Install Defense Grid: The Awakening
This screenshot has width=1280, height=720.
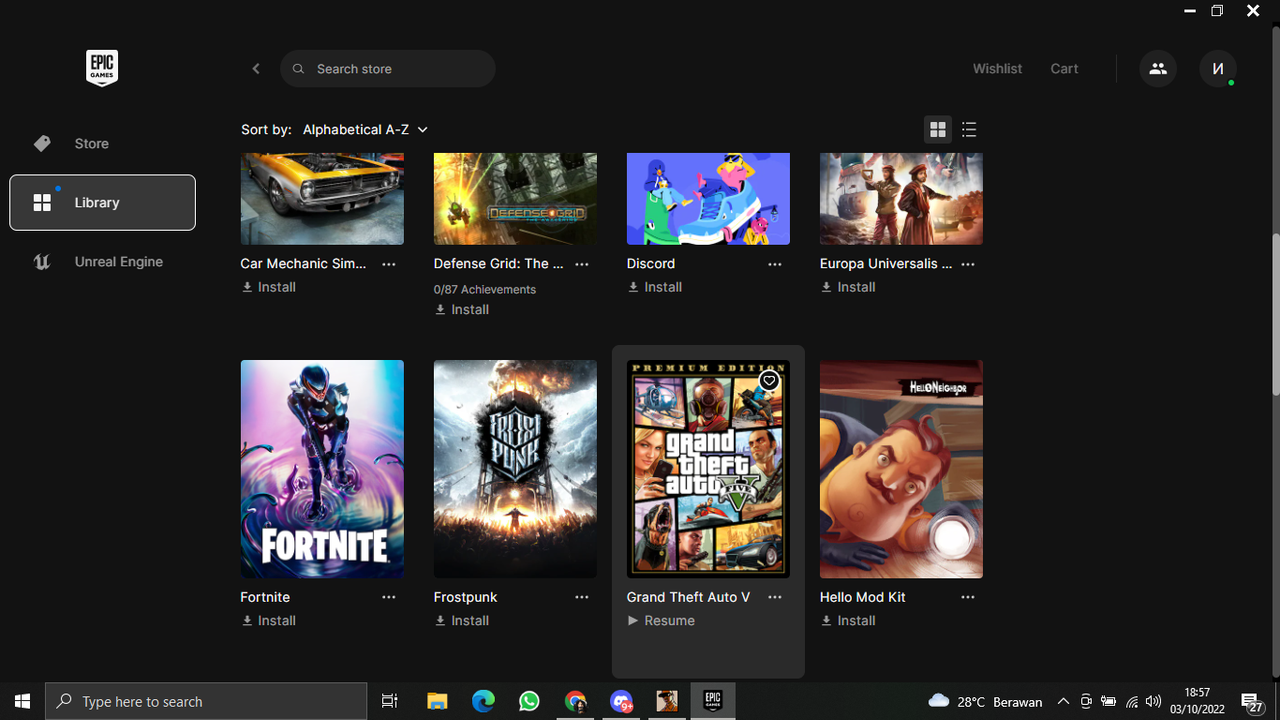[x=462, y=310]
